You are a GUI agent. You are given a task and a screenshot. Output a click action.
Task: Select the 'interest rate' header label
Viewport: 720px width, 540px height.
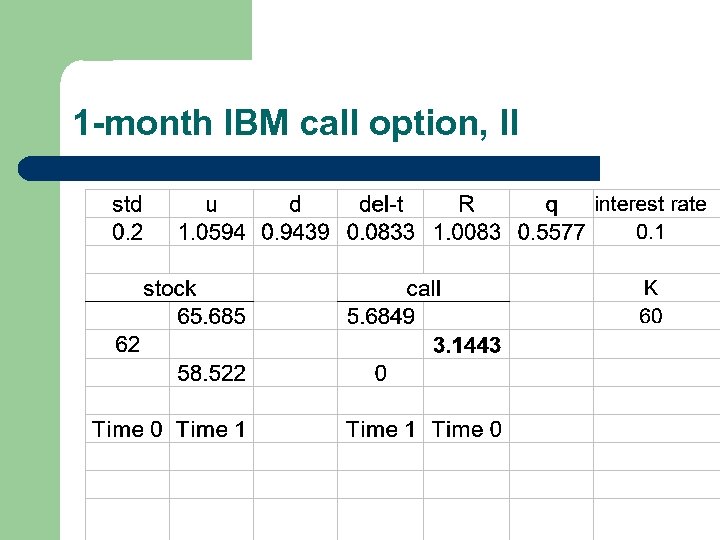click(x=650, y=204)
